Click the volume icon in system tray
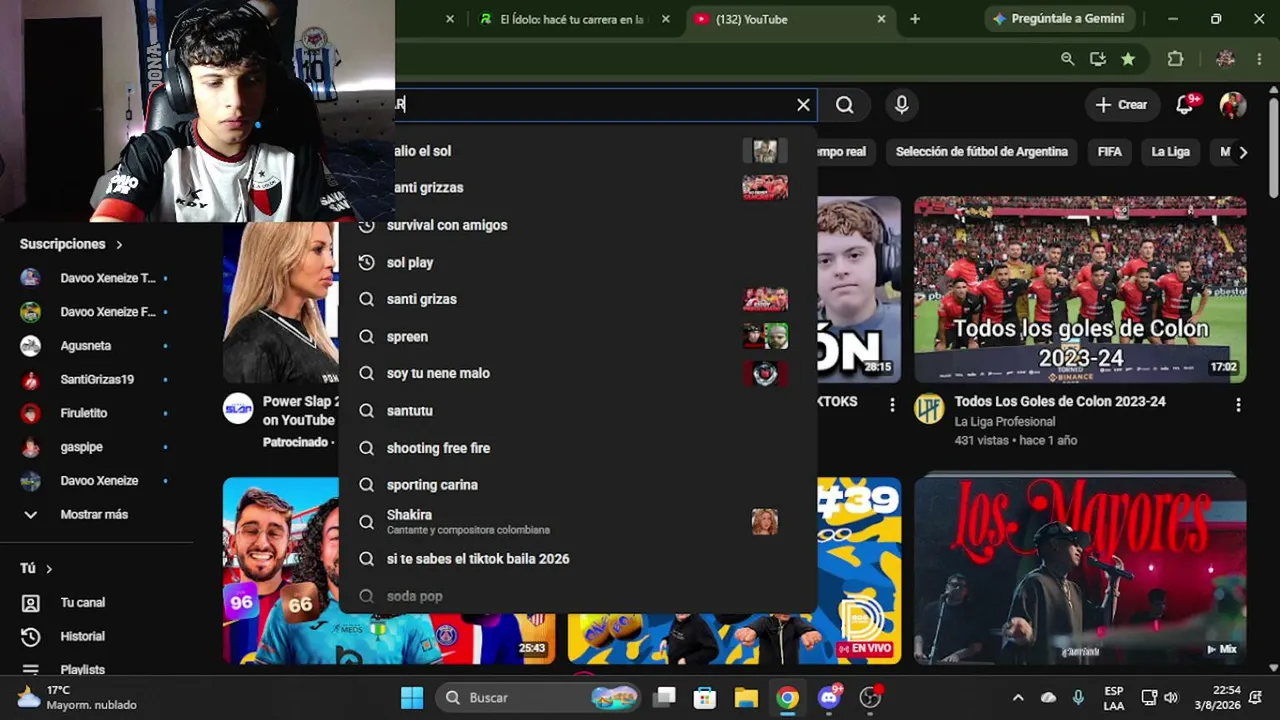This screenshot has width=1280, height=720. tap(1171, 697)
